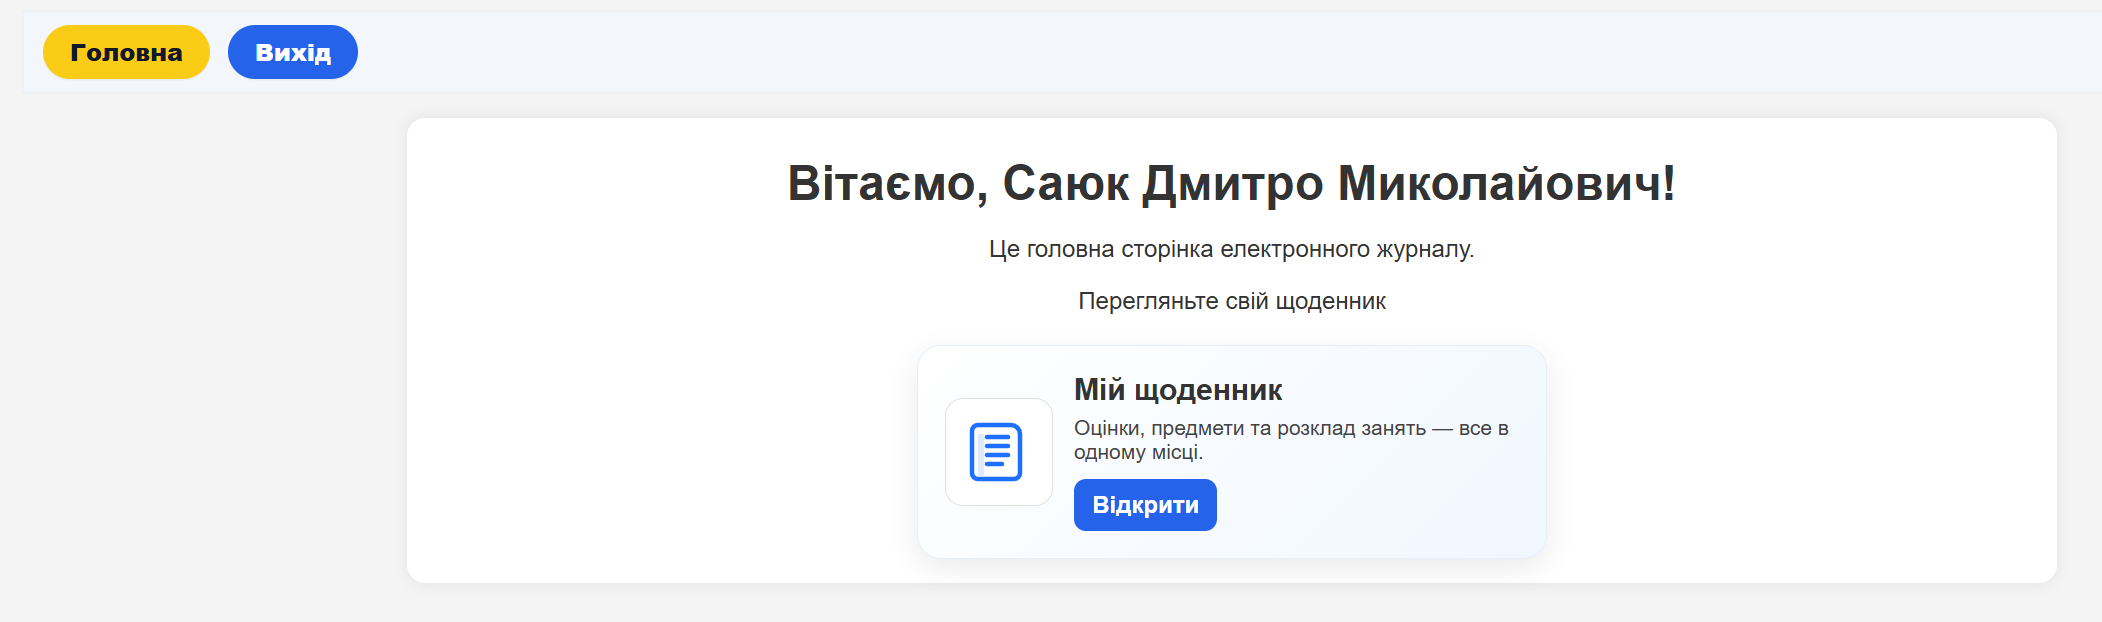Open the diary with the Відкрити button
The width and height of the screenshot is (2102, 622).
pos(1144,505)
